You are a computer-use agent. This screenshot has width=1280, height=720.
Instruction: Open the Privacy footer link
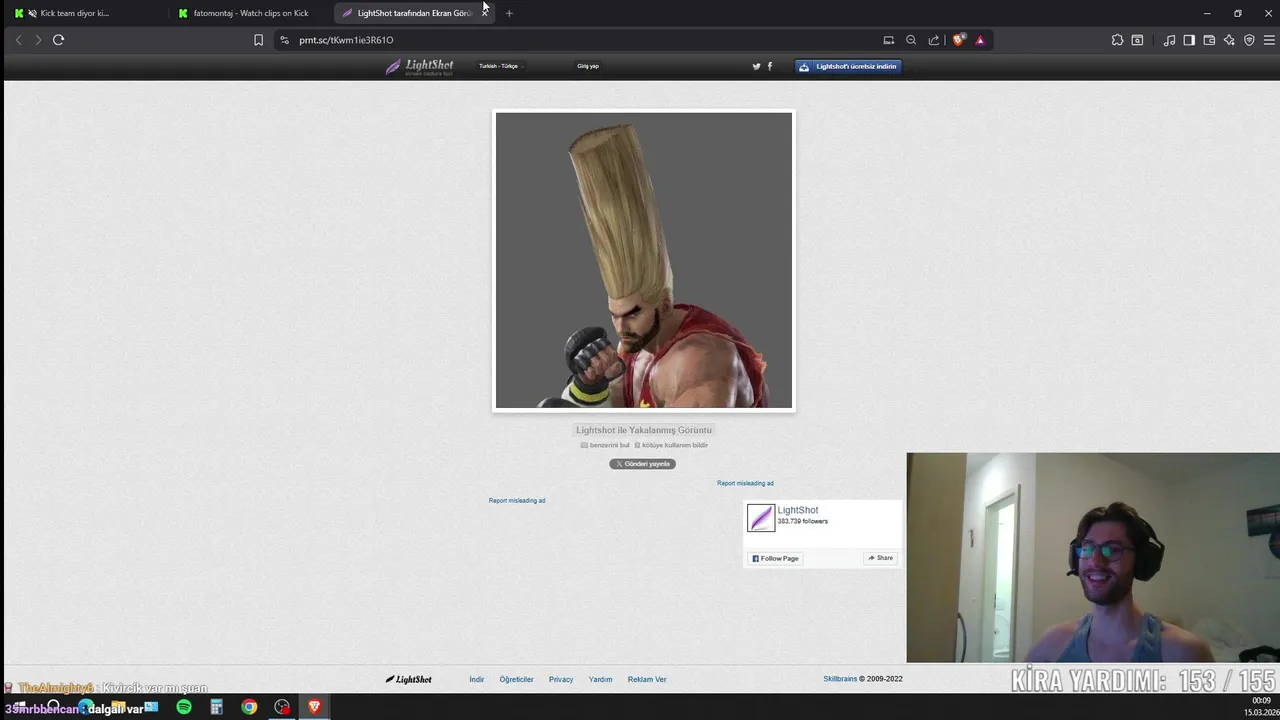561,679
